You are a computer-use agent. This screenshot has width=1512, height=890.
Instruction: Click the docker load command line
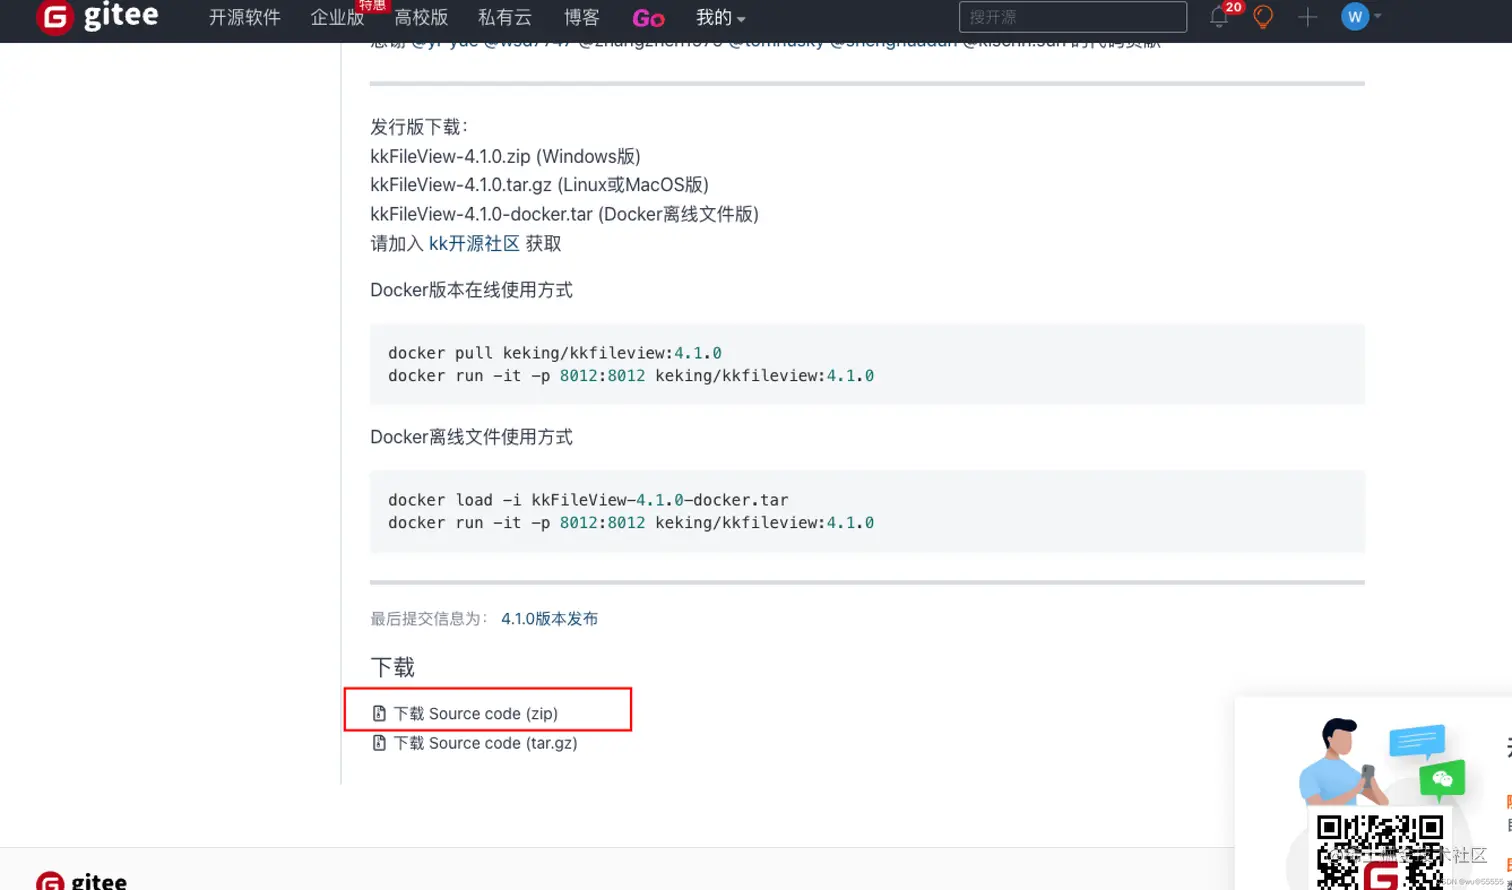point(588,500)
